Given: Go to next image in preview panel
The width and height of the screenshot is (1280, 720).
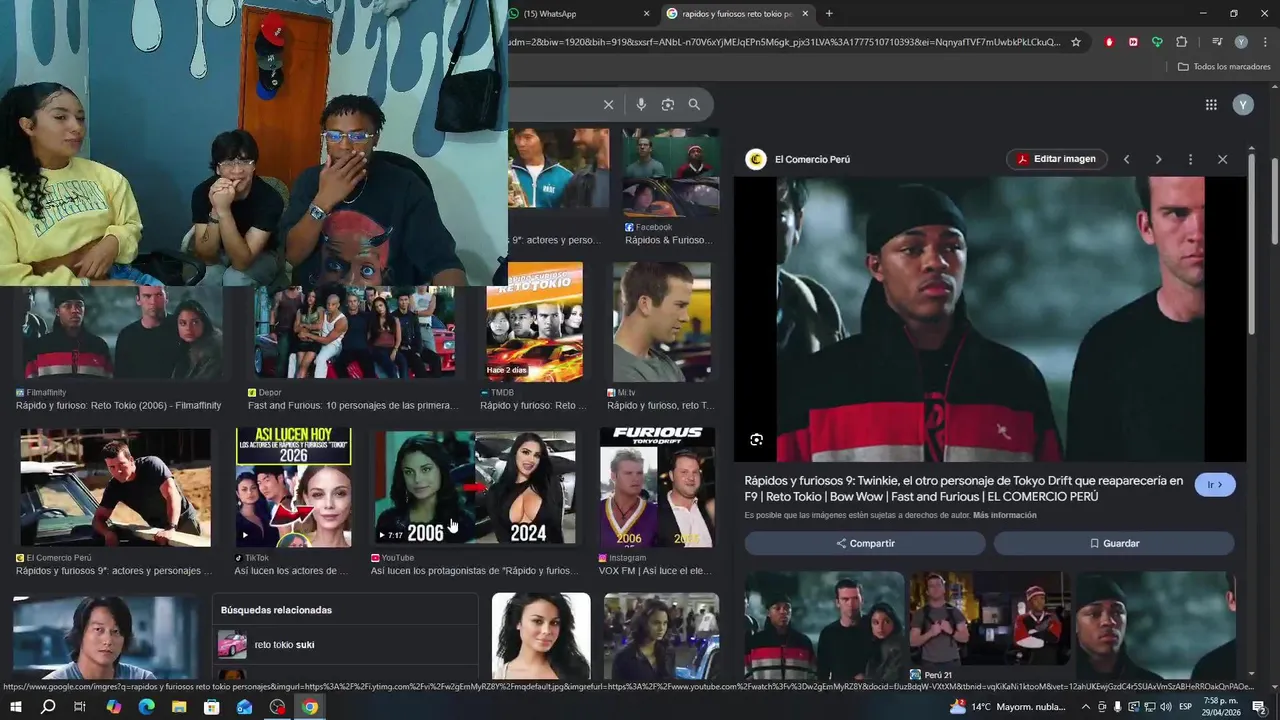Looking at the screenshot, I should tap(1158, 159).
